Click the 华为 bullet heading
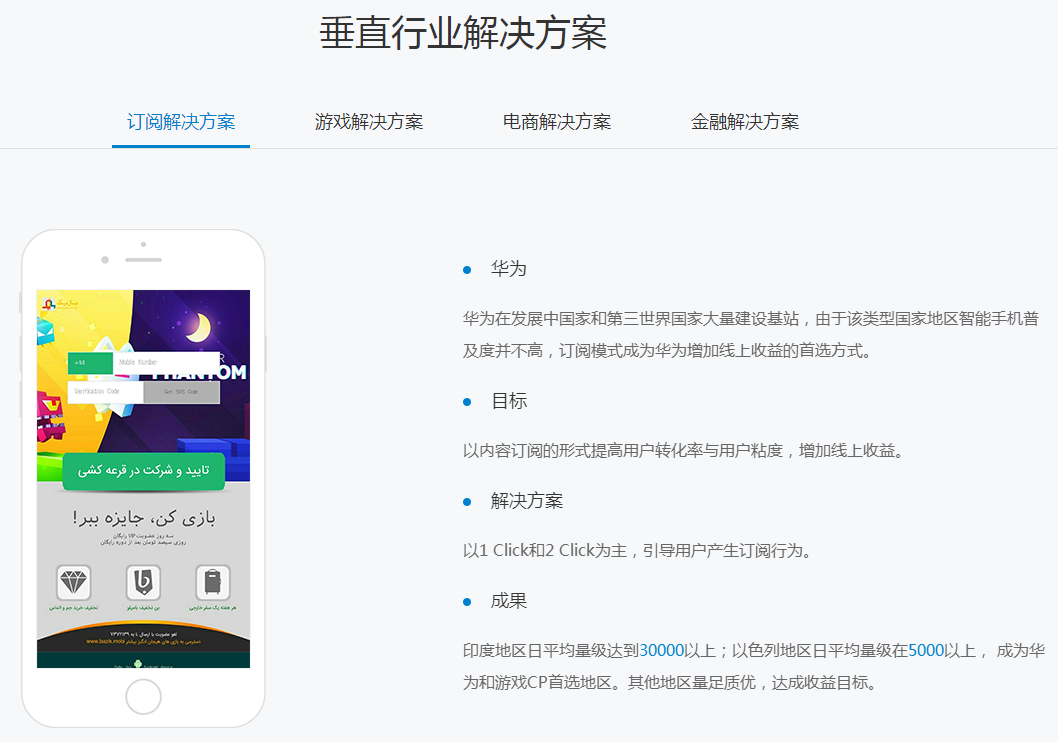 point(509,269)
